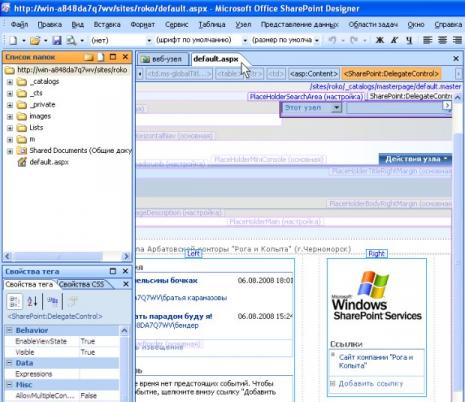Click the show set properties icon
465x402 pixels.
point(52,301)
